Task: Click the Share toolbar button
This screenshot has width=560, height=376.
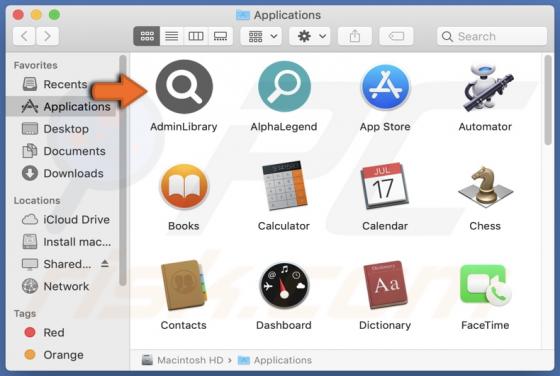Action: [355, 36]
